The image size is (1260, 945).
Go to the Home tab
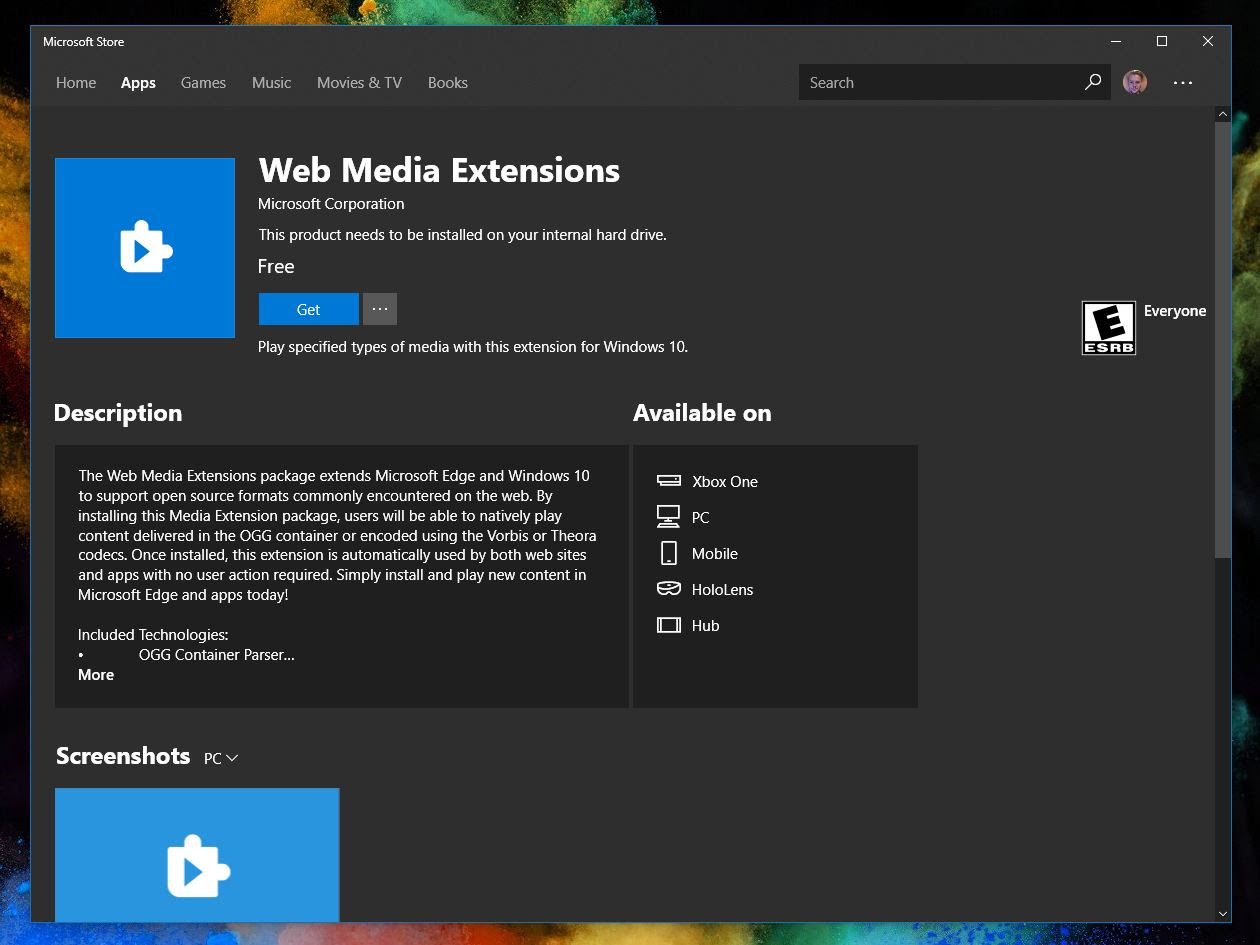(x=76, y=83)
